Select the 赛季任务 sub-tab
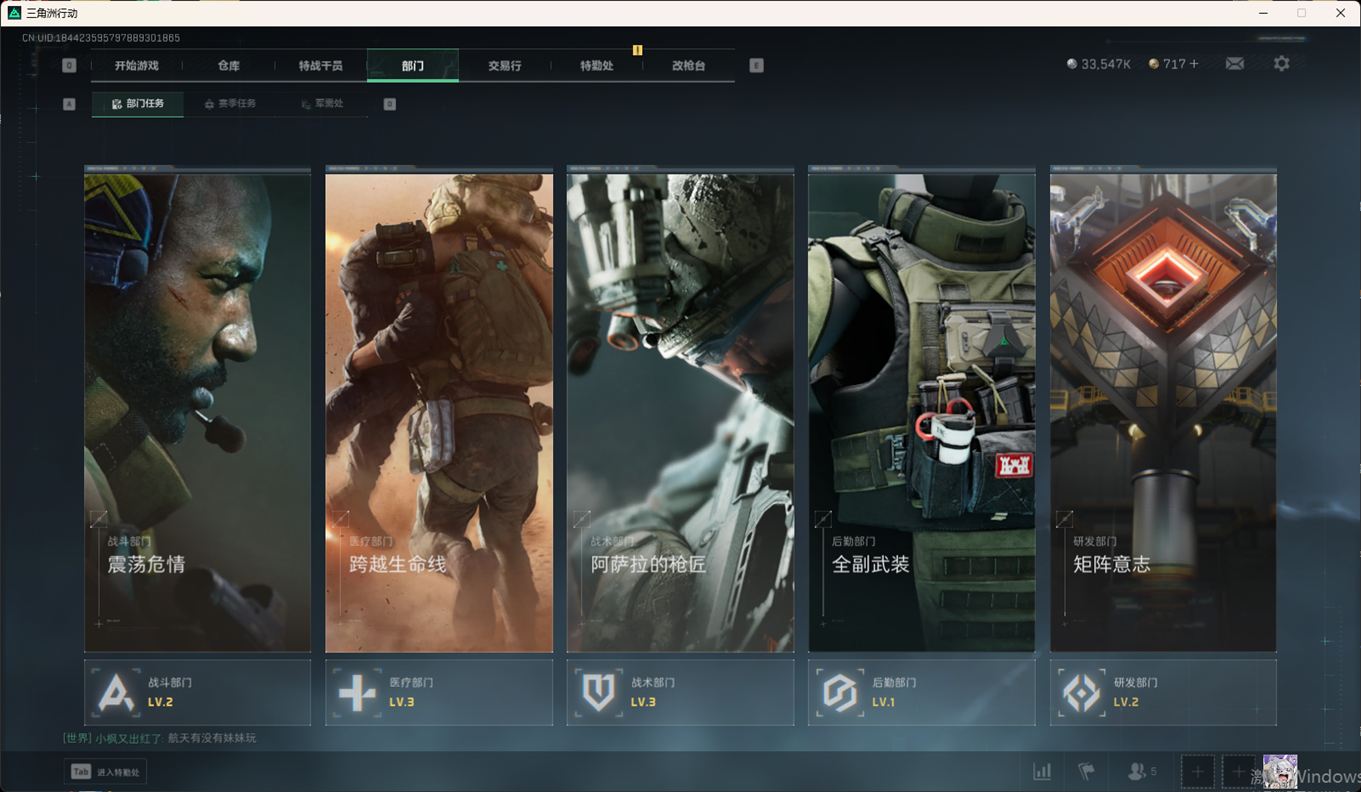Screen dimensions: 1361x792 (x=230, y=104)
